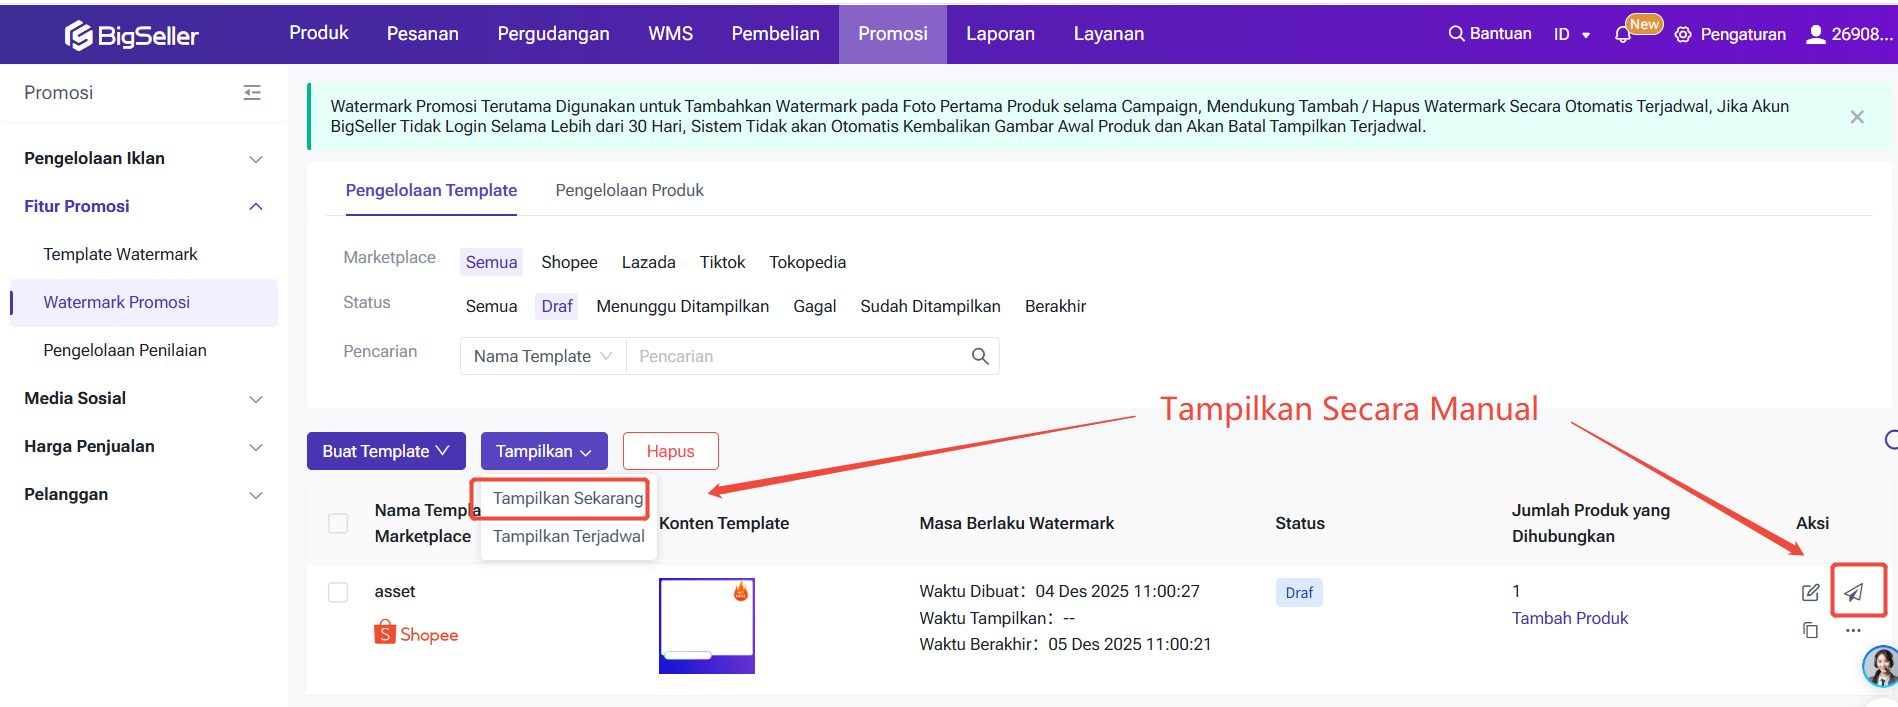This screenshot has width=1898, height=707.
Task: Click the search magnifier in Pencarian field
Action: [980, 356]
